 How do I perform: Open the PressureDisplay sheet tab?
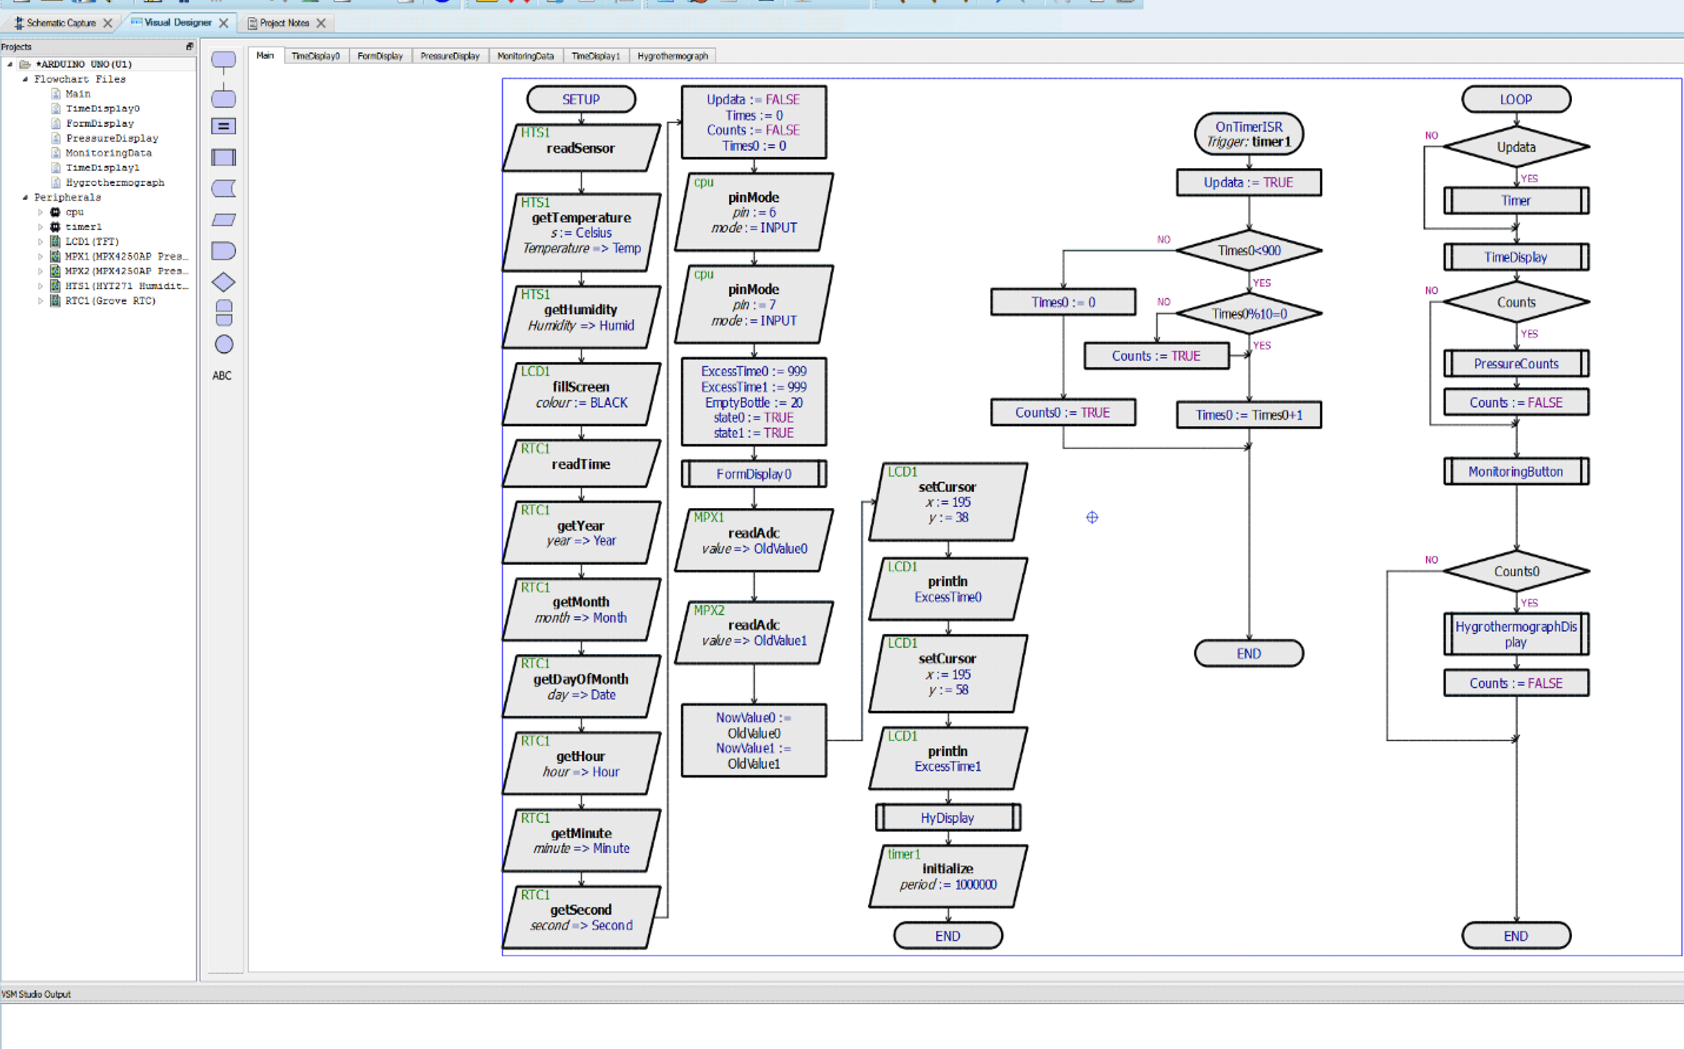[x=450, y=56]
